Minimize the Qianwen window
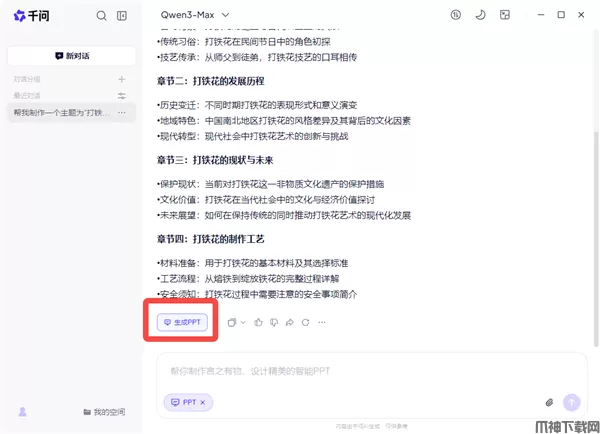The image size is (600, 434). point(541,15)
